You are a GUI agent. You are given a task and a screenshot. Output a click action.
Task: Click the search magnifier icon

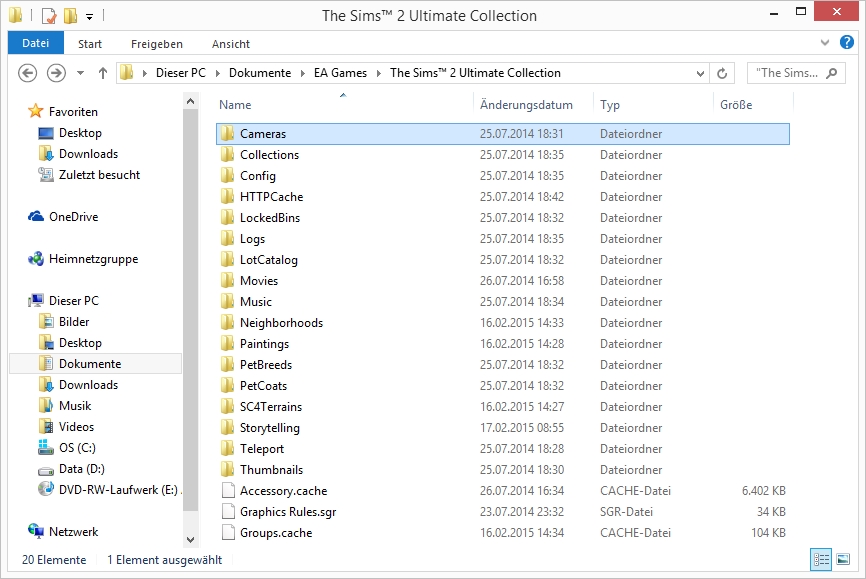pyautogui.click(x=831, y=73)
